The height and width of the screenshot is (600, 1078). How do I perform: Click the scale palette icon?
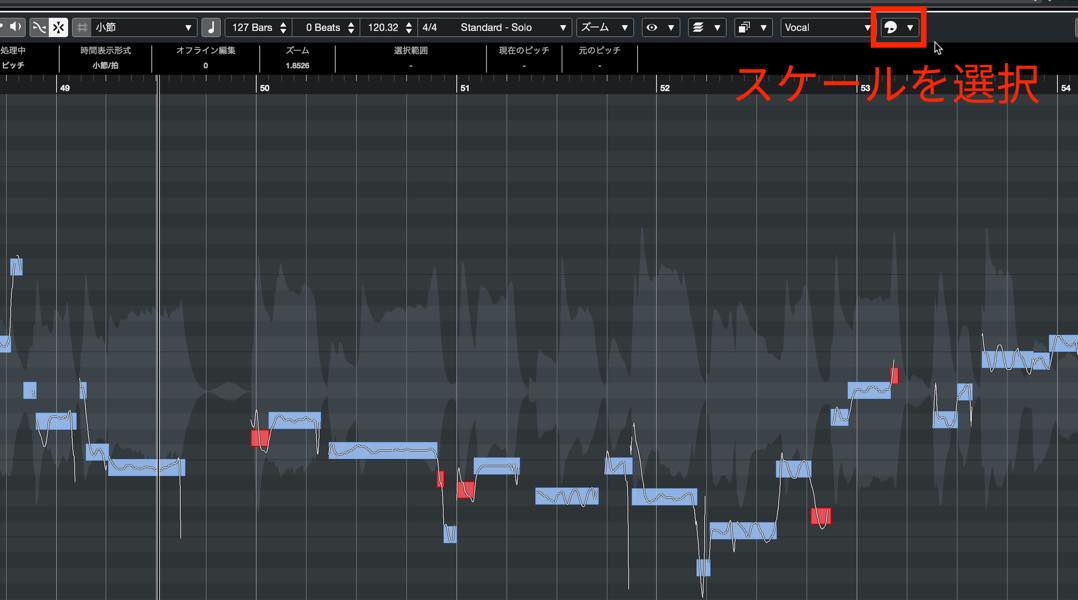890,27
